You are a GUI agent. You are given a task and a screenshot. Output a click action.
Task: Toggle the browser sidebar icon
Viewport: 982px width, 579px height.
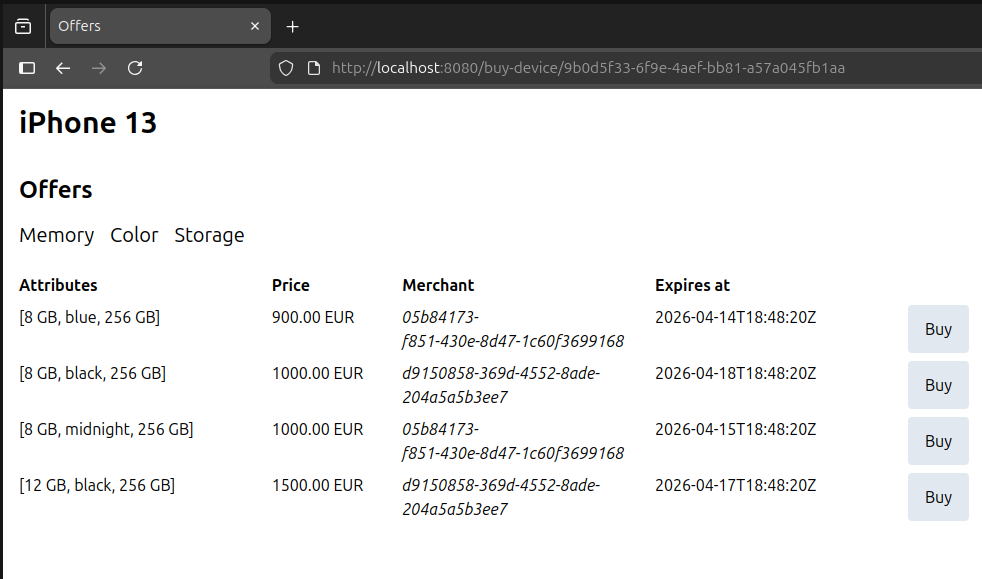click(x=27, y=68)
